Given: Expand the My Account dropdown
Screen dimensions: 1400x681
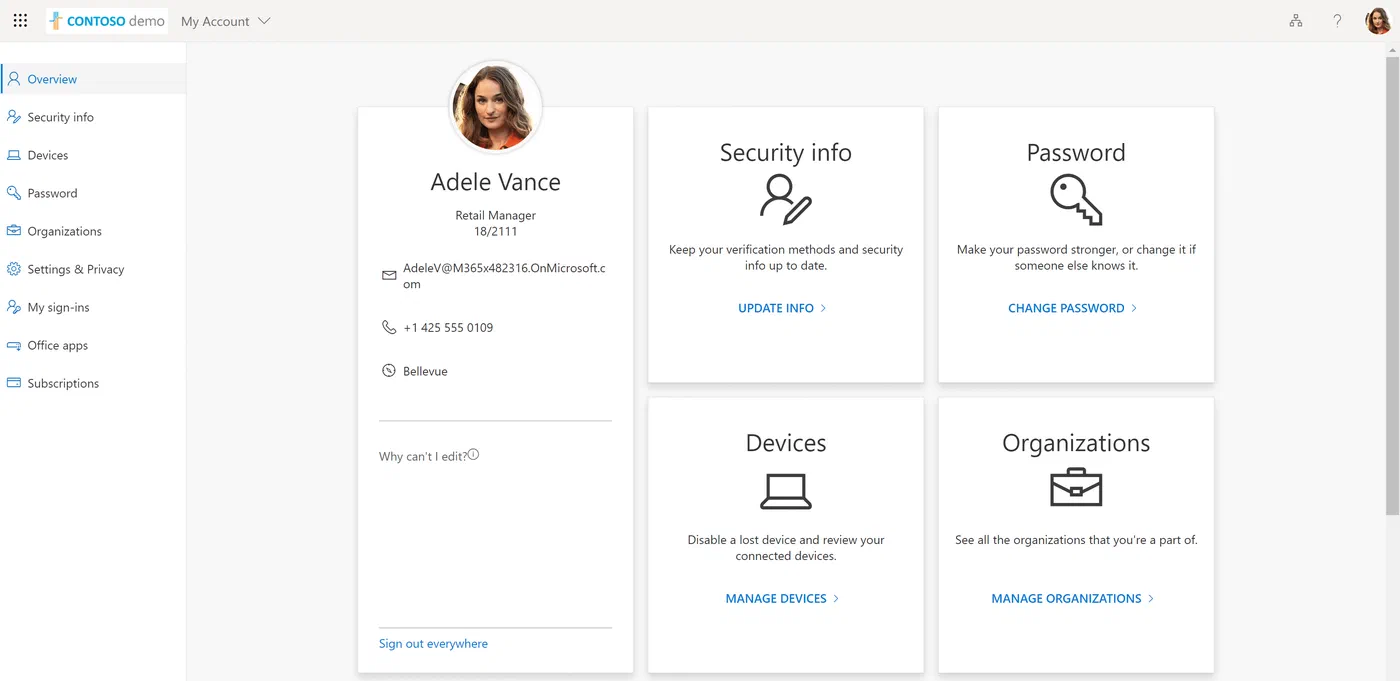Looking at the screenshot, I should [226, 21].
